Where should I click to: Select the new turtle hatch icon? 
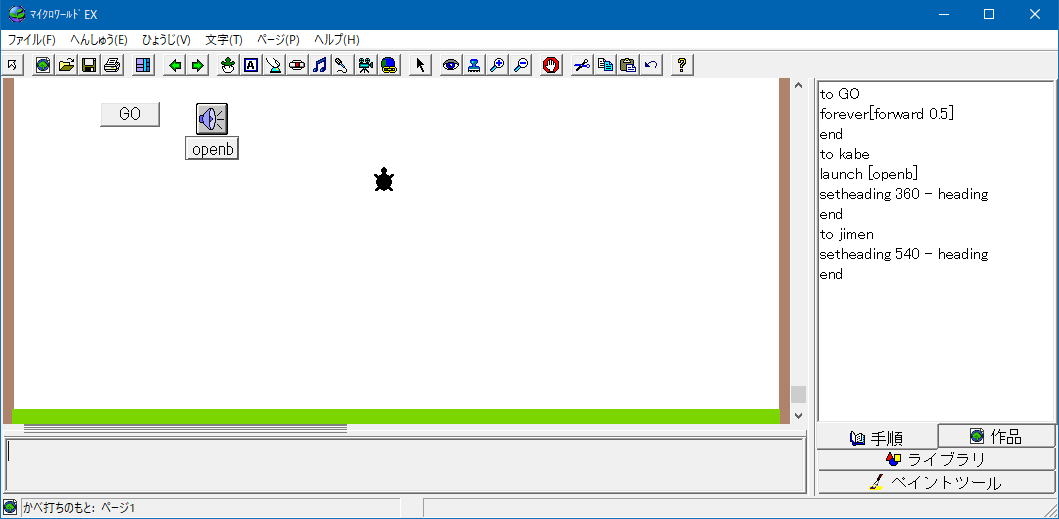[x=228, y=66]
